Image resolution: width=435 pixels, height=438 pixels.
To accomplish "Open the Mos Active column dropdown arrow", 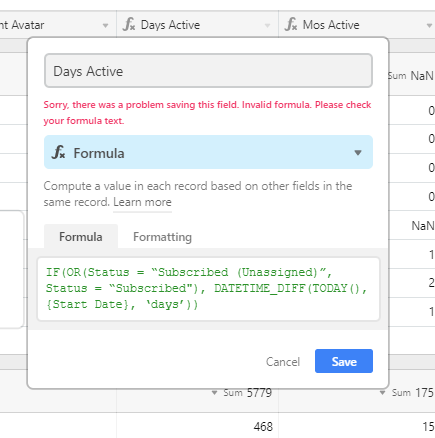I will point(429,25).
